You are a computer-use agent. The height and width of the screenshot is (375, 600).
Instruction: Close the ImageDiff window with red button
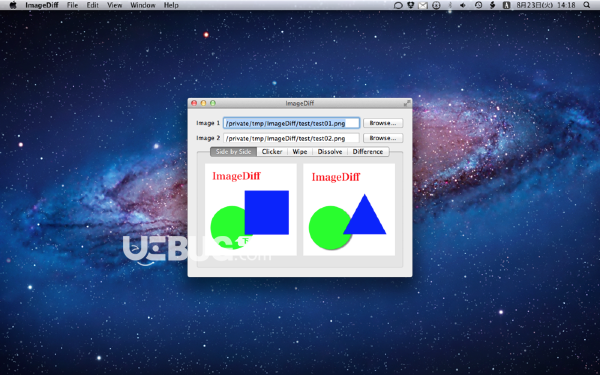[194, 103]
